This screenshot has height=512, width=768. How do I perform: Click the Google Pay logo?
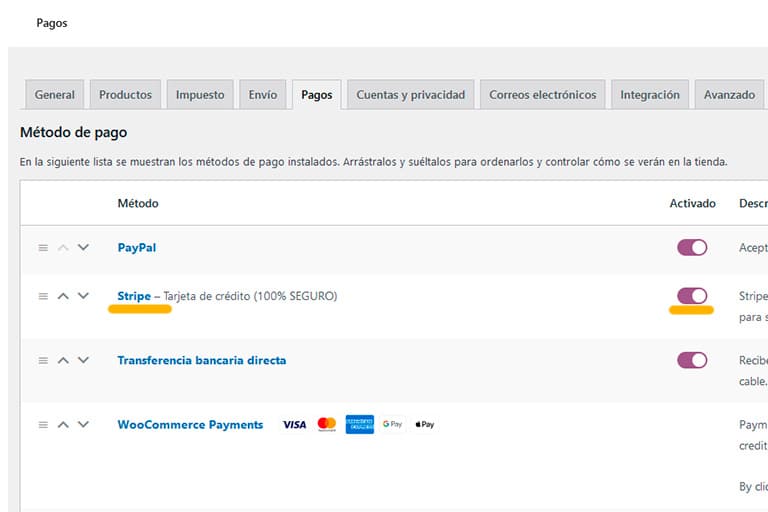coord(392,424)
